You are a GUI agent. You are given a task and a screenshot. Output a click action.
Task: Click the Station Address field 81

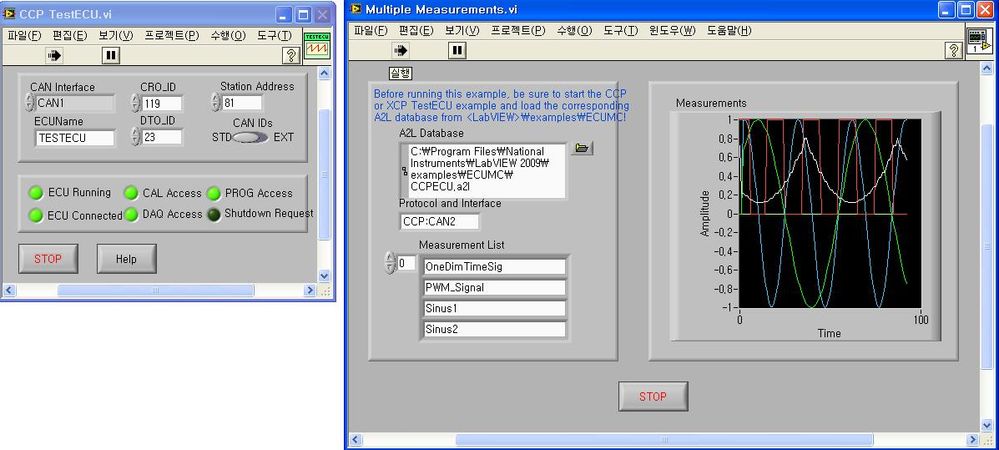point(242,103)
